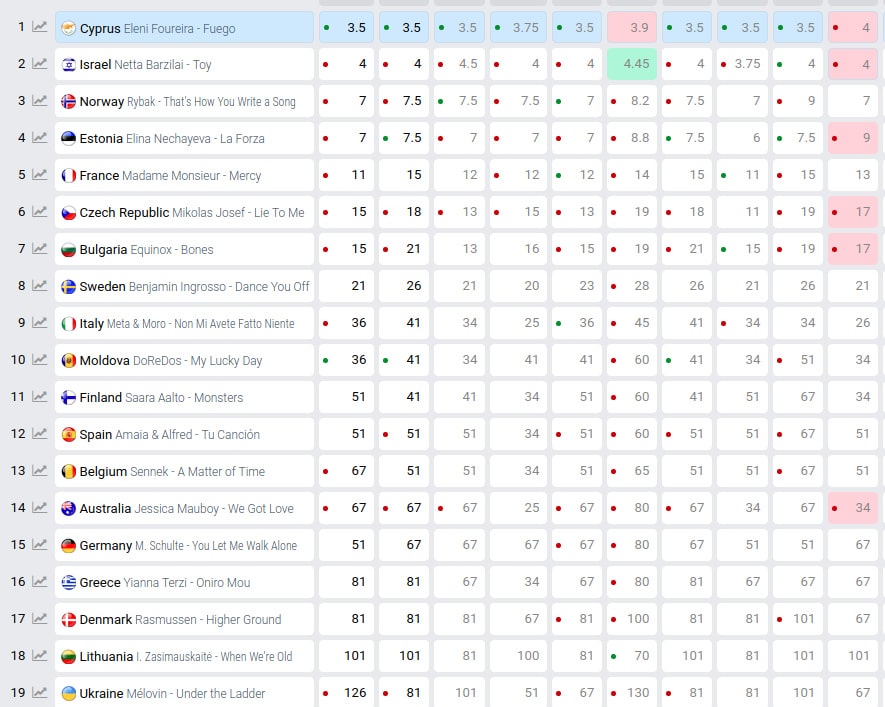This screenshot has width=885, height=707.
Task: Open Ukraine Mélovin - Under the Ladder
Action: [x=184, y=692]
